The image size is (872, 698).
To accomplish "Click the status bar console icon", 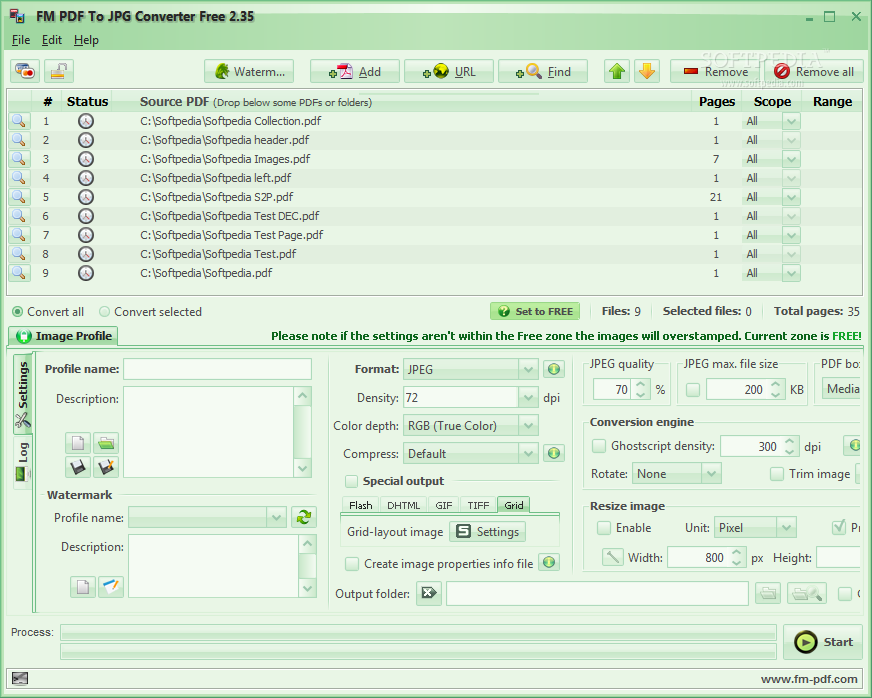I will pyautogui.click(x=20, y=678).
